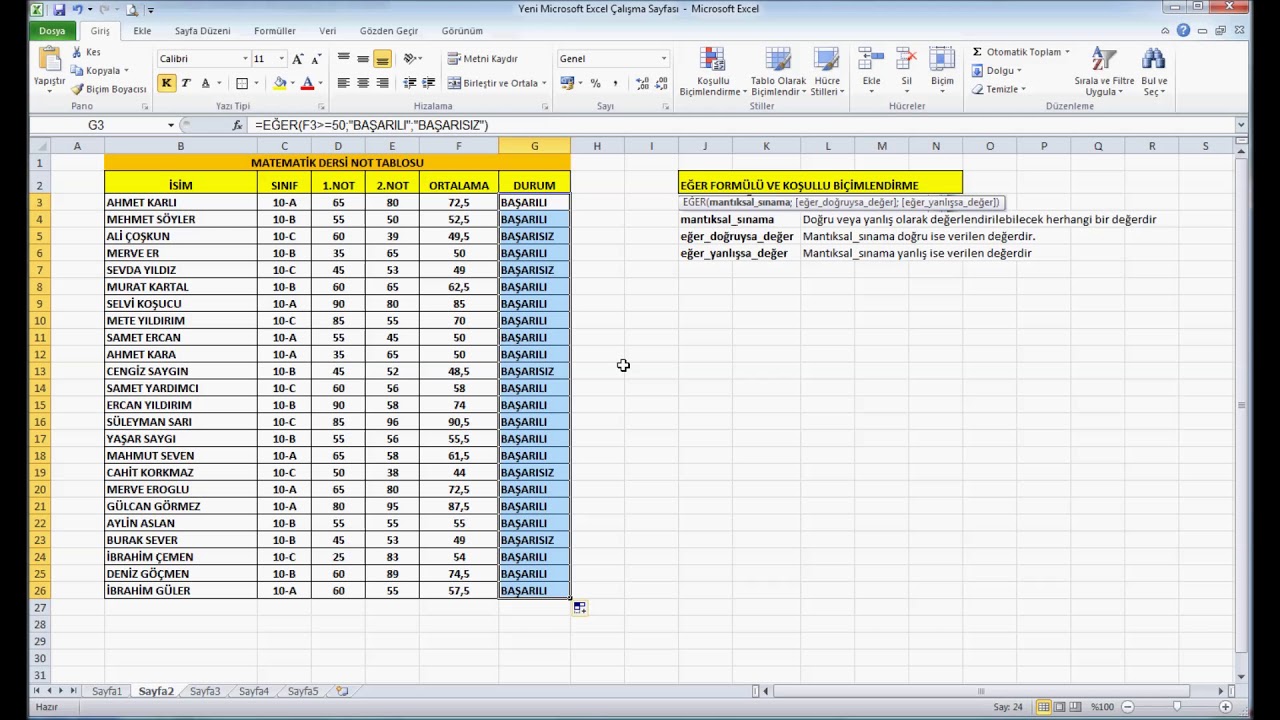Click the Auto Fill Options icon below table
Screen dimensions: 1280x720
click(580, 607)
